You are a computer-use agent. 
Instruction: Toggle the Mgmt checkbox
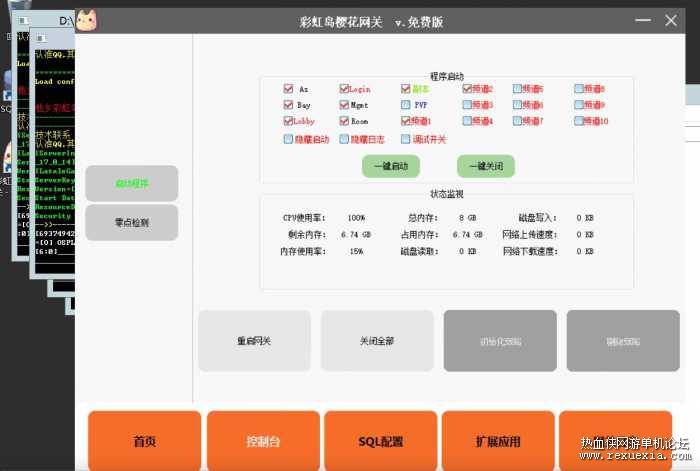point(344,104)
